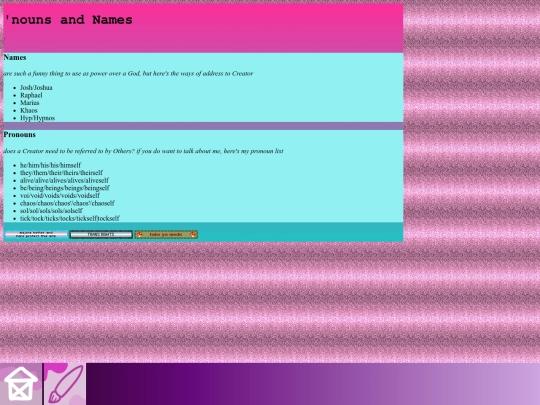This screenshot has width=540, height=405.
Task: Click the 'be/being/beings/beings/beingself' line
Action: [x=65, y=188]
